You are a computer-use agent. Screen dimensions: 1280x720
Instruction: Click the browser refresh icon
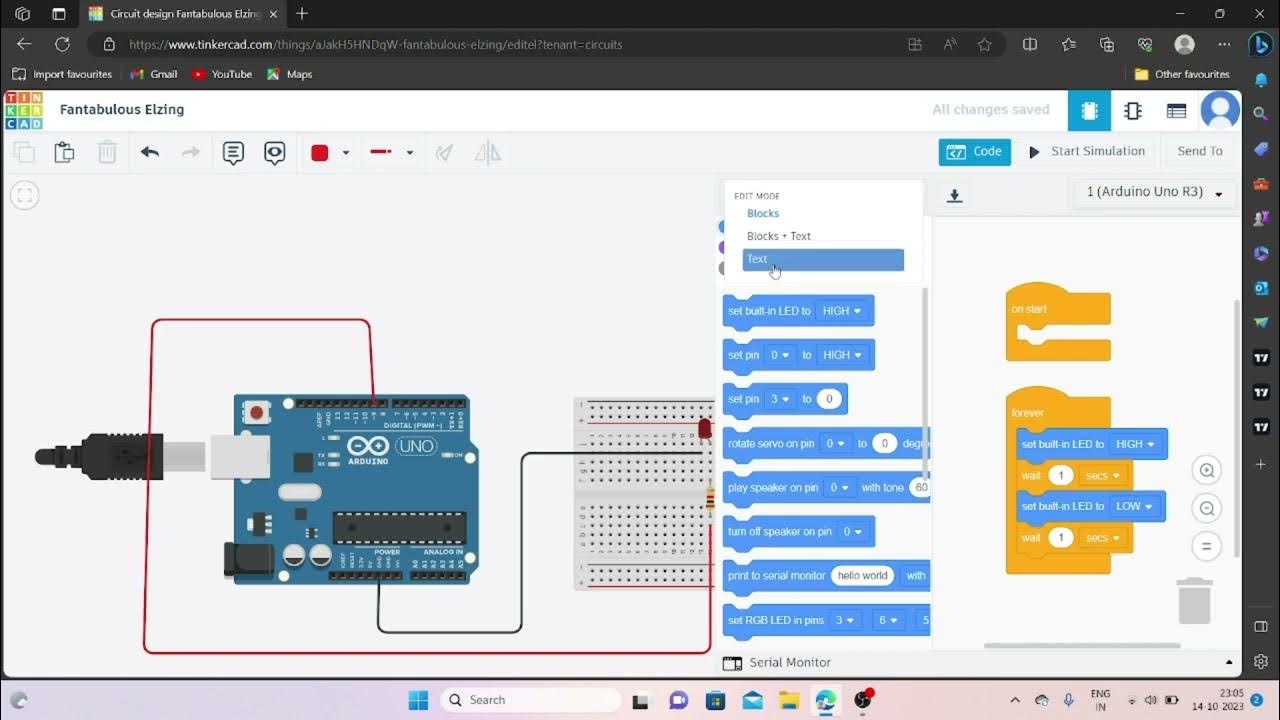(x=62, y=44)
